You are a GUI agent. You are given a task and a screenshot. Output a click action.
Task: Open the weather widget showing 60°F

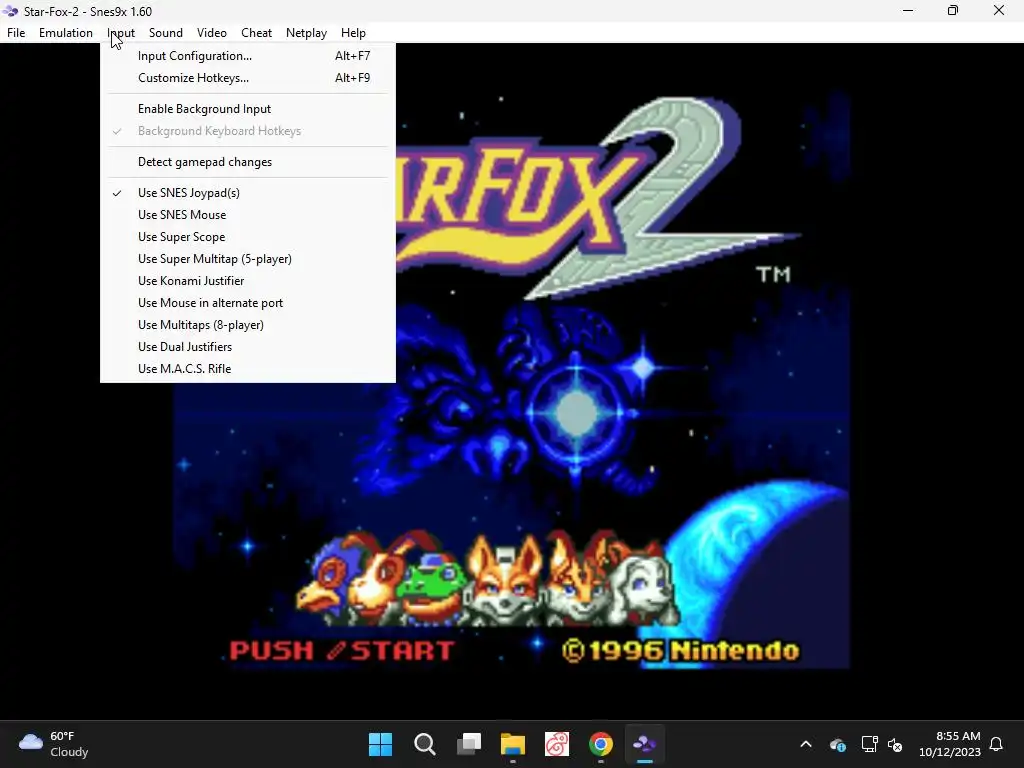tap(54, 744)
